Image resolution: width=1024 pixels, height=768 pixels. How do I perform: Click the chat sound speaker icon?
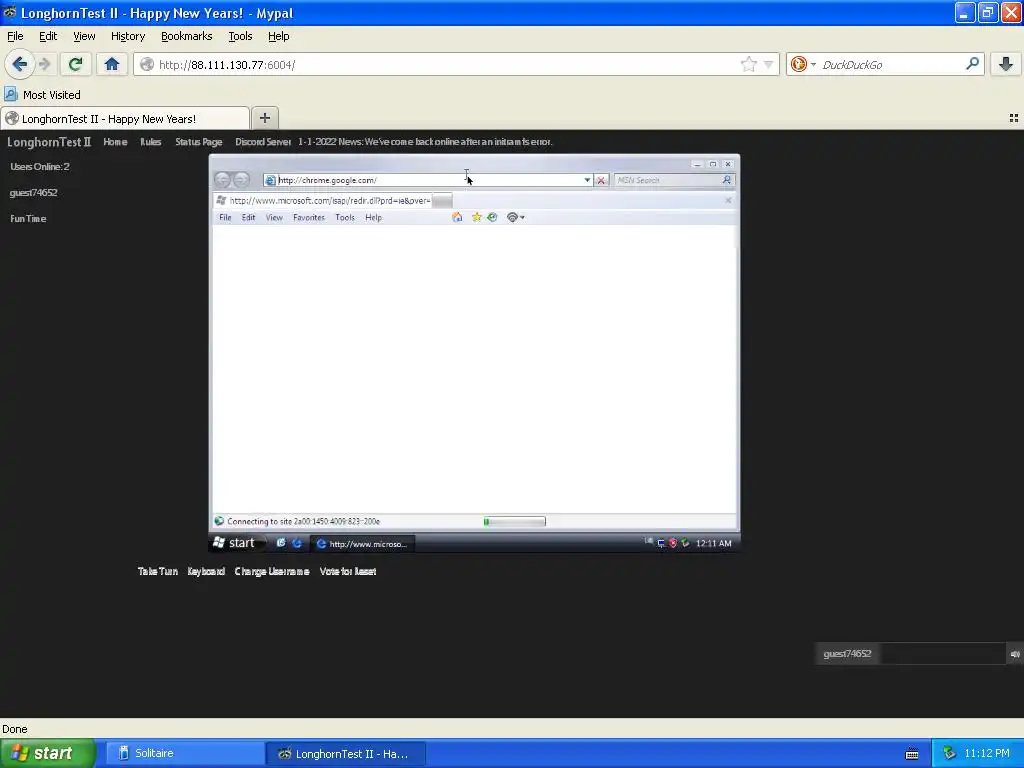1015,654
